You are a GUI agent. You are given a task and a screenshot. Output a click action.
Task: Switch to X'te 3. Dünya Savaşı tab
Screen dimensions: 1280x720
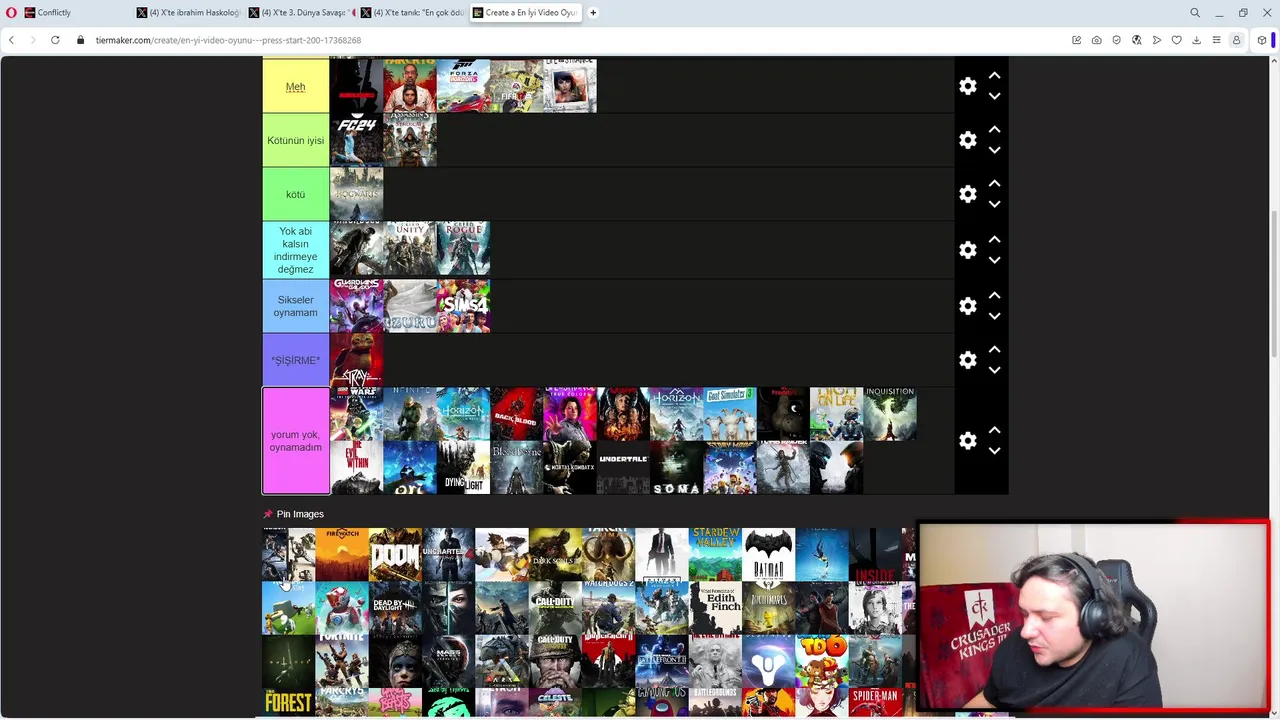(x=300, y=13)
